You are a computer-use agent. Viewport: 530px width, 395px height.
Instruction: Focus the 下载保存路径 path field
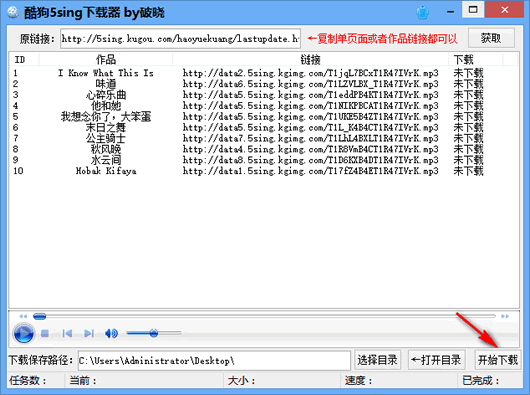(x=214, y=361)
